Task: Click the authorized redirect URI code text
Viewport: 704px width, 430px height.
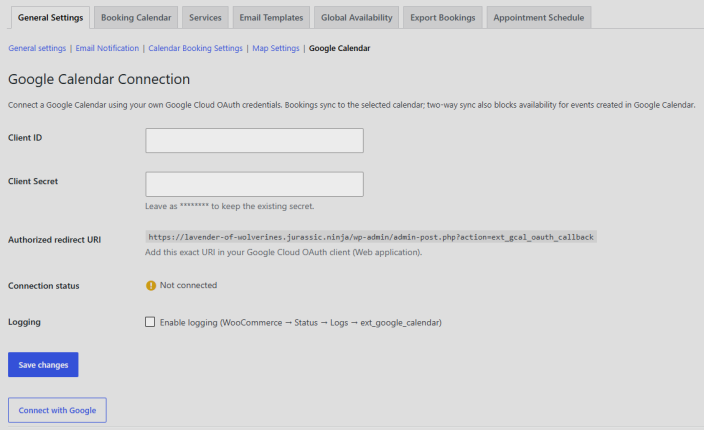Action: coord(371,237)
